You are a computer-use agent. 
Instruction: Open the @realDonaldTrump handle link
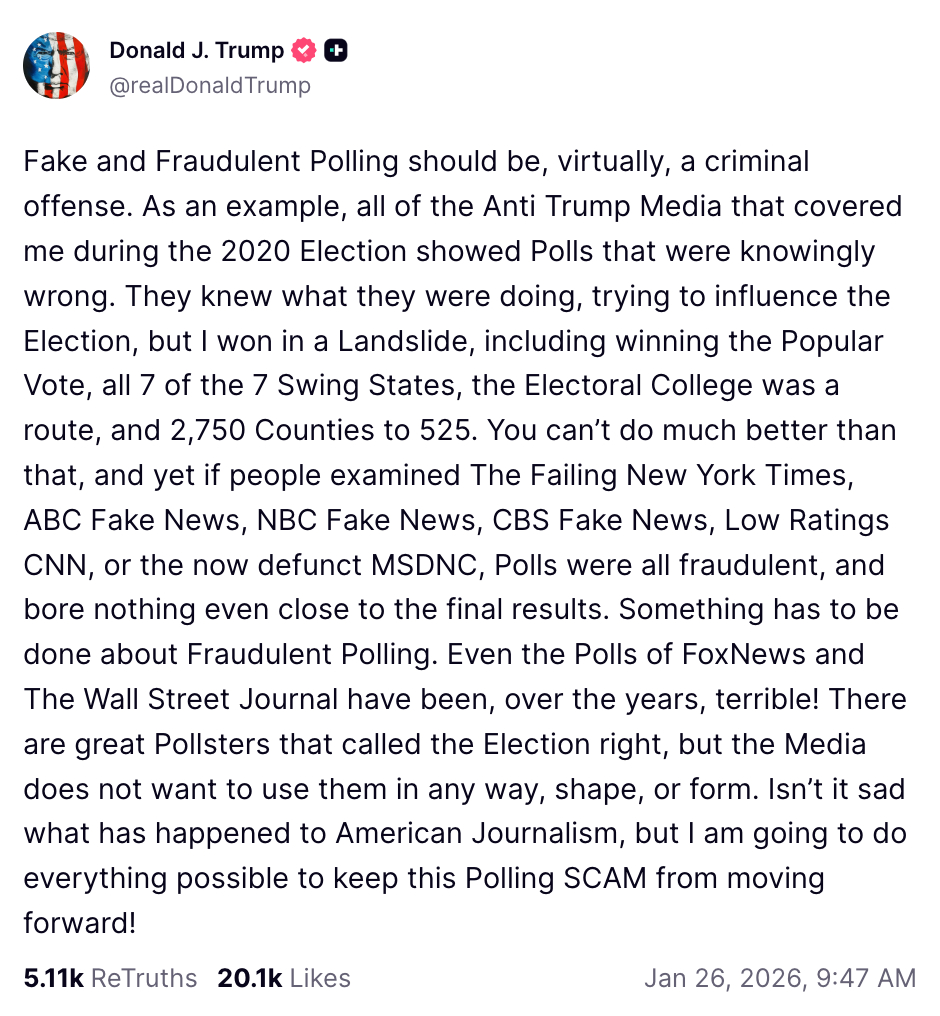pos(210,85)
